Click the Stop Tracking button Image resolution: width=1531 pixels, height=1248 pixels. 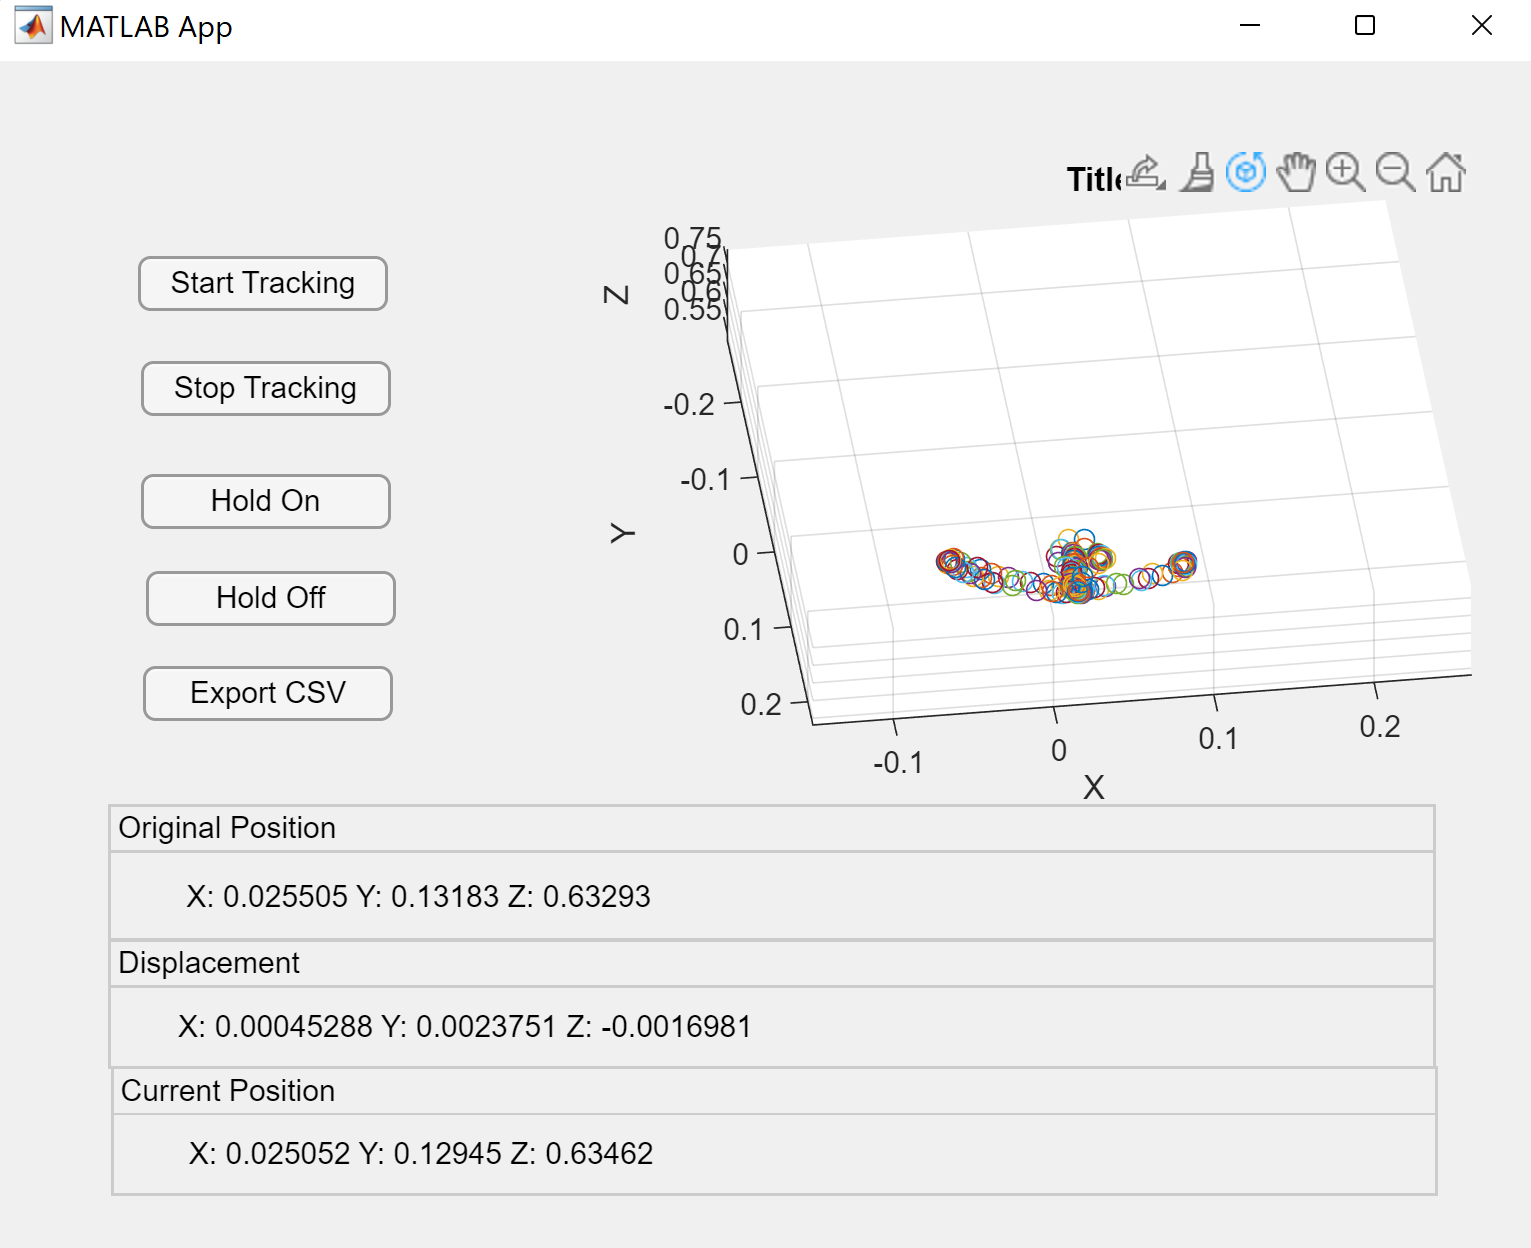(266, 389)
